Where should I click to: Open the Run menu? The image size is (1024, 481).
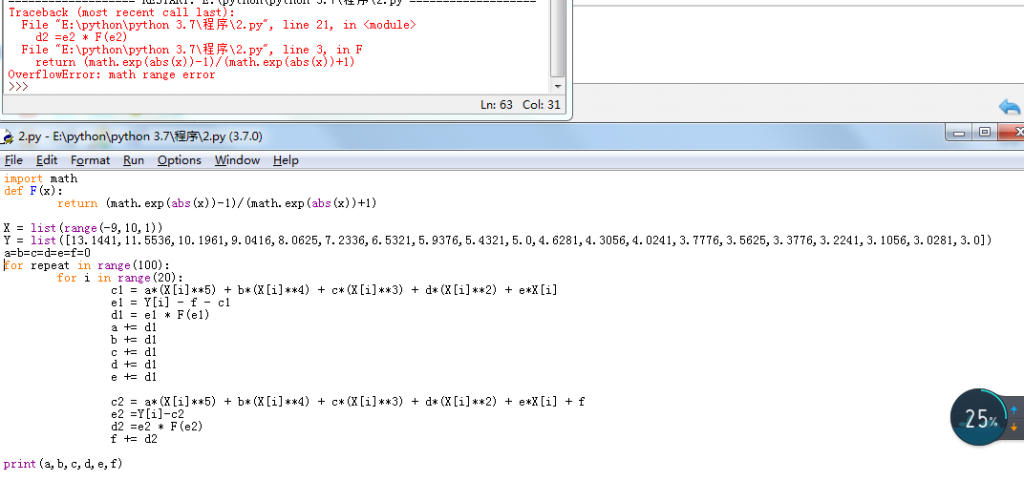coord(134,160)
